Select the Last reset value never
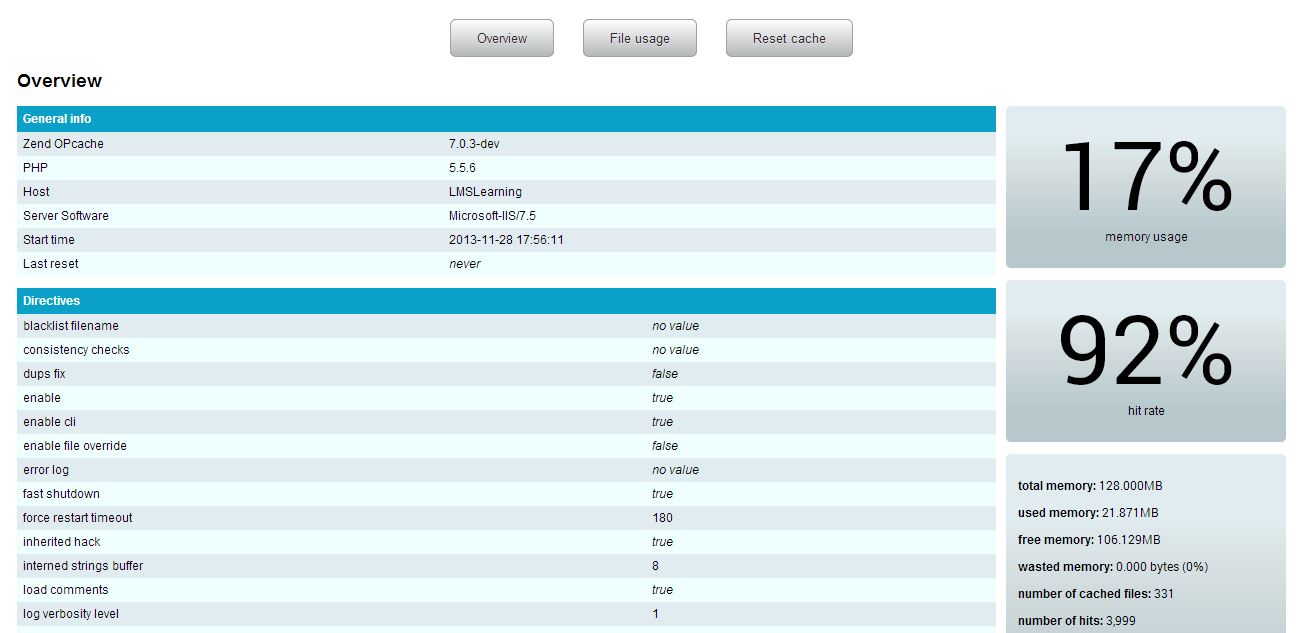The height and width of the screenshot is (633, 1303). click(x=465, y=264)
